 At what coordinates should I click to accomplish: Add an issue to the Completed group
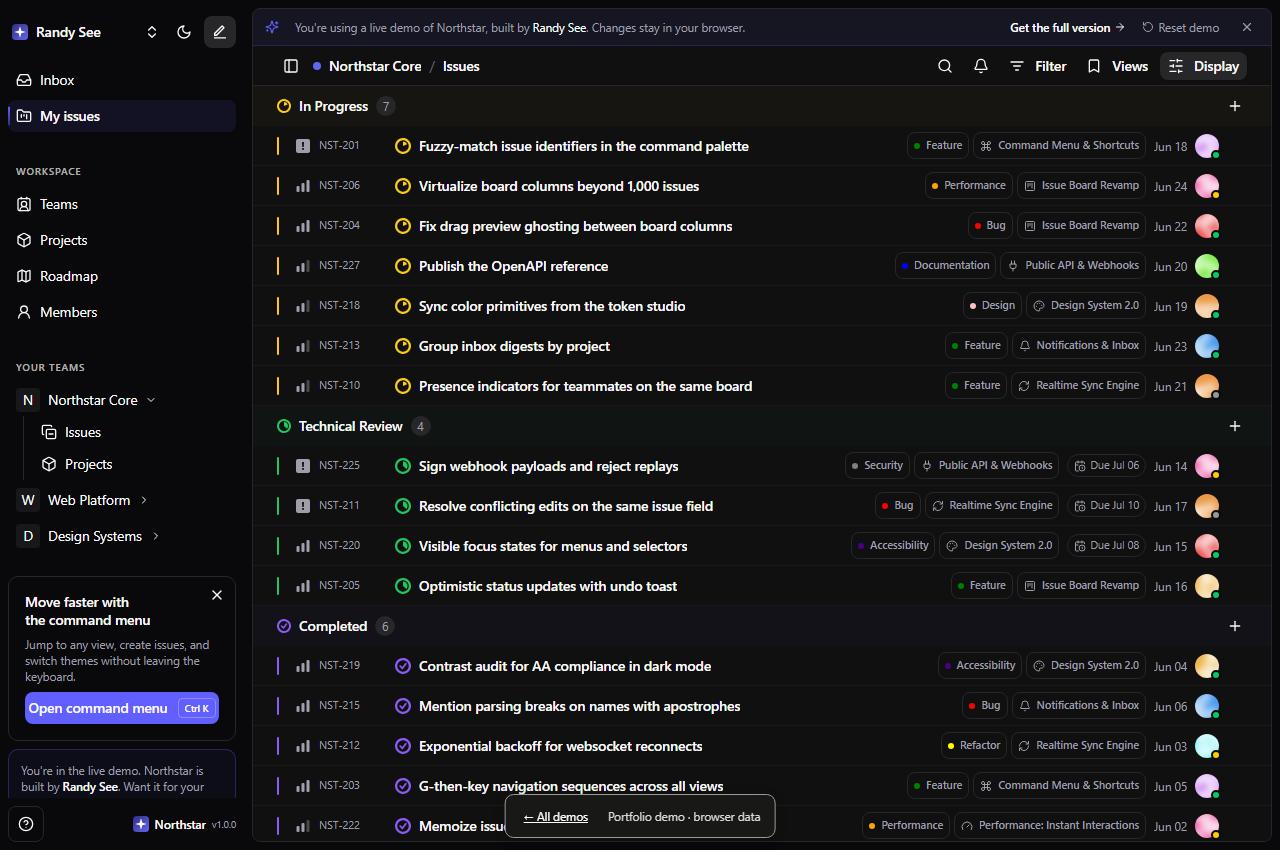1235,626
